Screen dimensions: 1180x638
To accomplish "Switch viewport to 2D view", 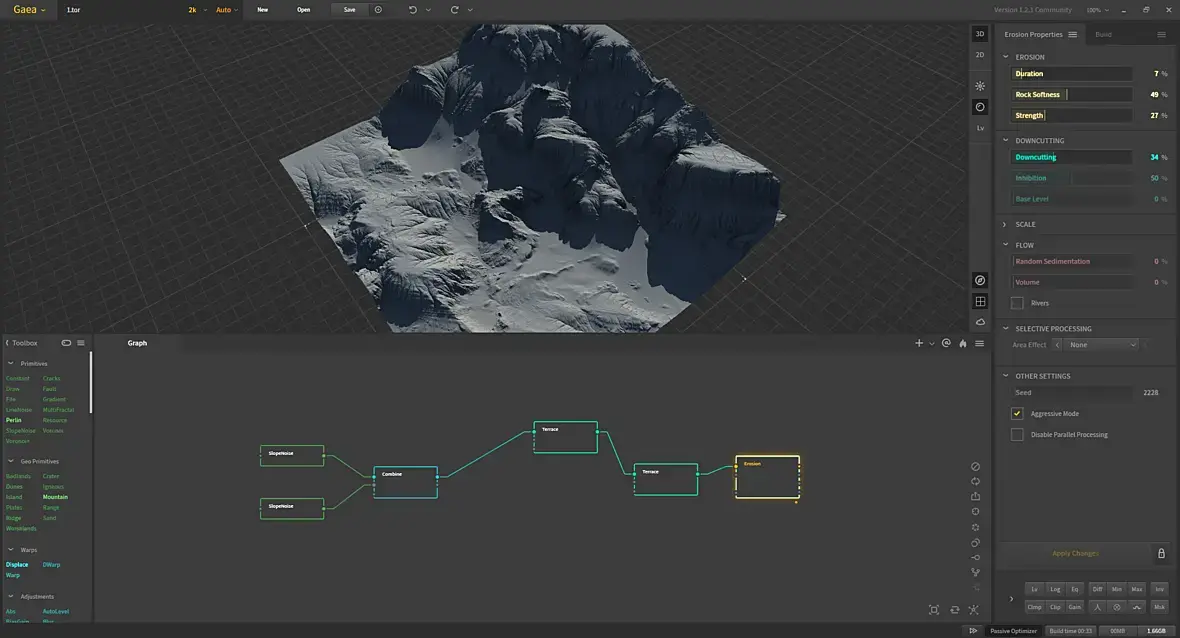I will tap(979, 54).
